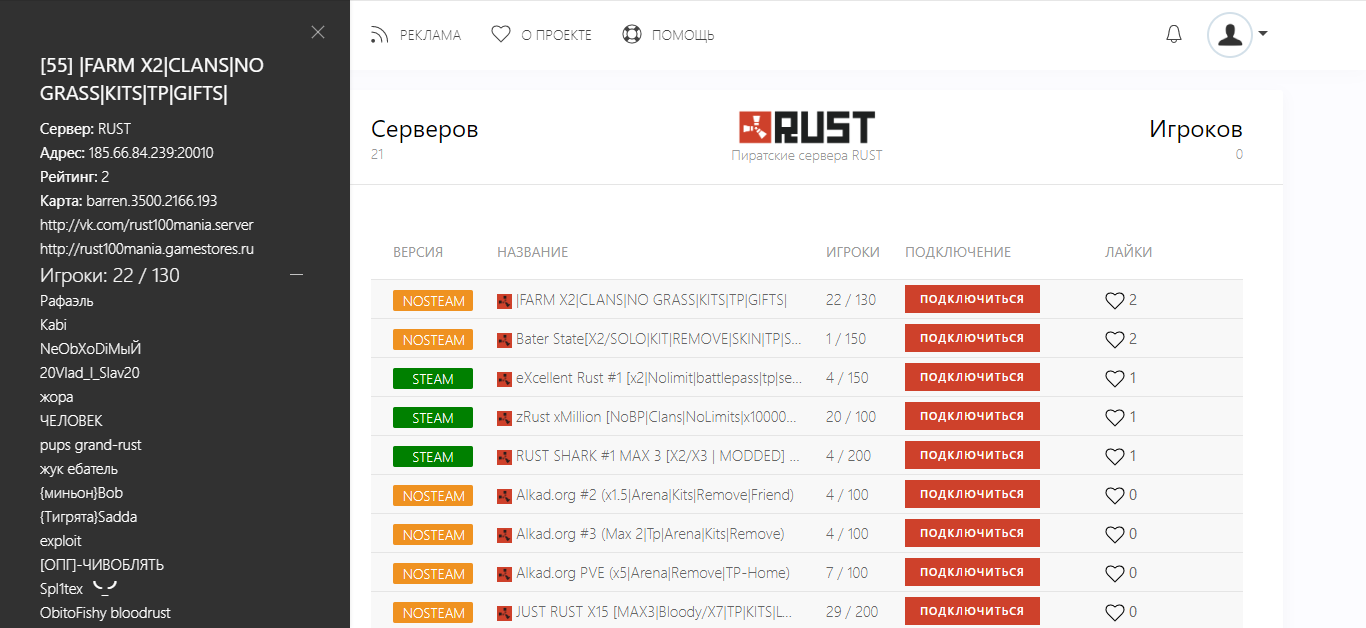The width and height of the screenshot is (1366, 628).
Task: Click the НАЗВАНИЕ column header
Action: [533, 252]
